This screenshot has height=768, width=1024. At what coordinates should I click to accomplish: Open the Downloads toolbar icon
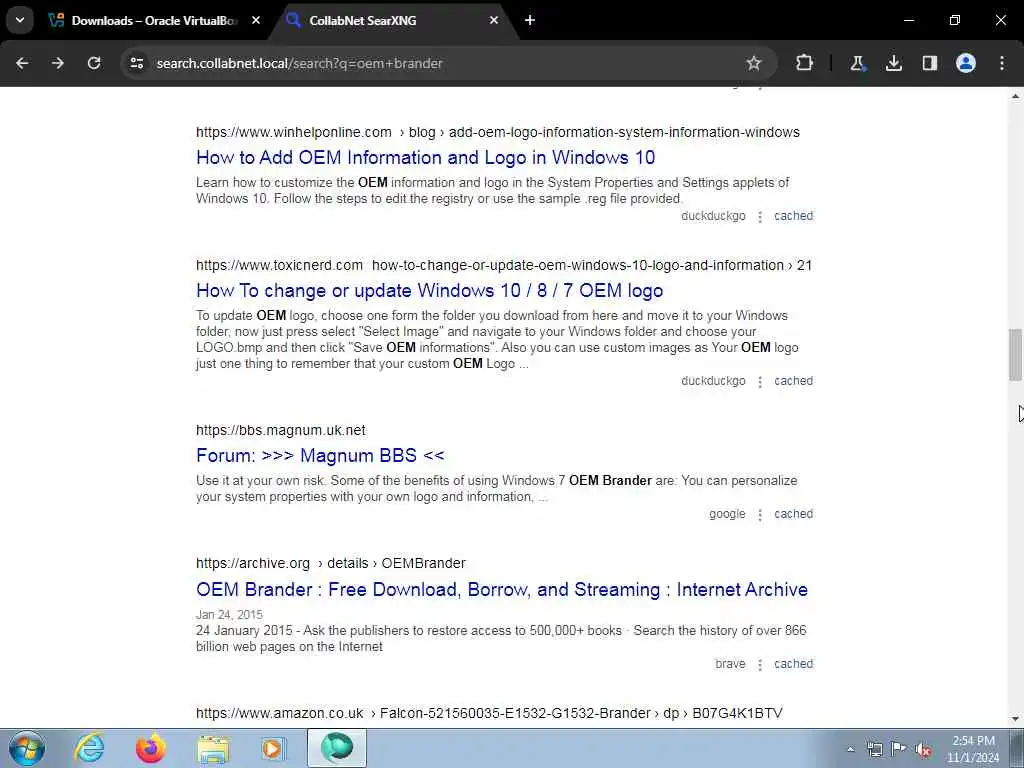coord(893,63)
